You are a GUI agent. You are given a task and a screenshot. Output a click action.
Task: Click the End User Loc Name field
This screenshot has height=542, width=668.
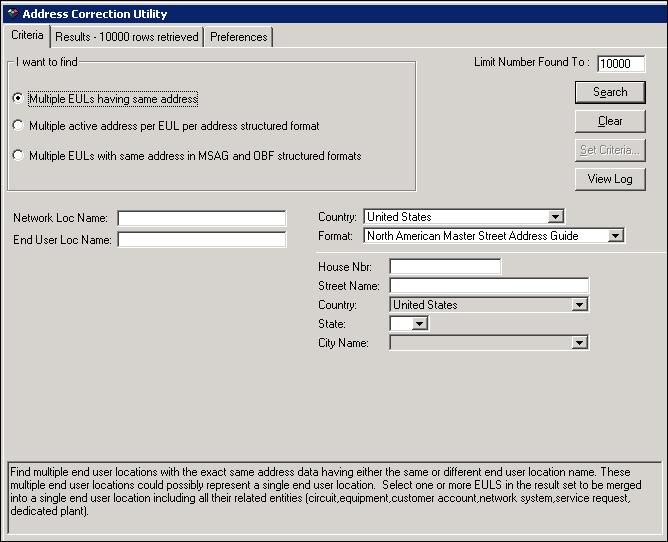202,239
